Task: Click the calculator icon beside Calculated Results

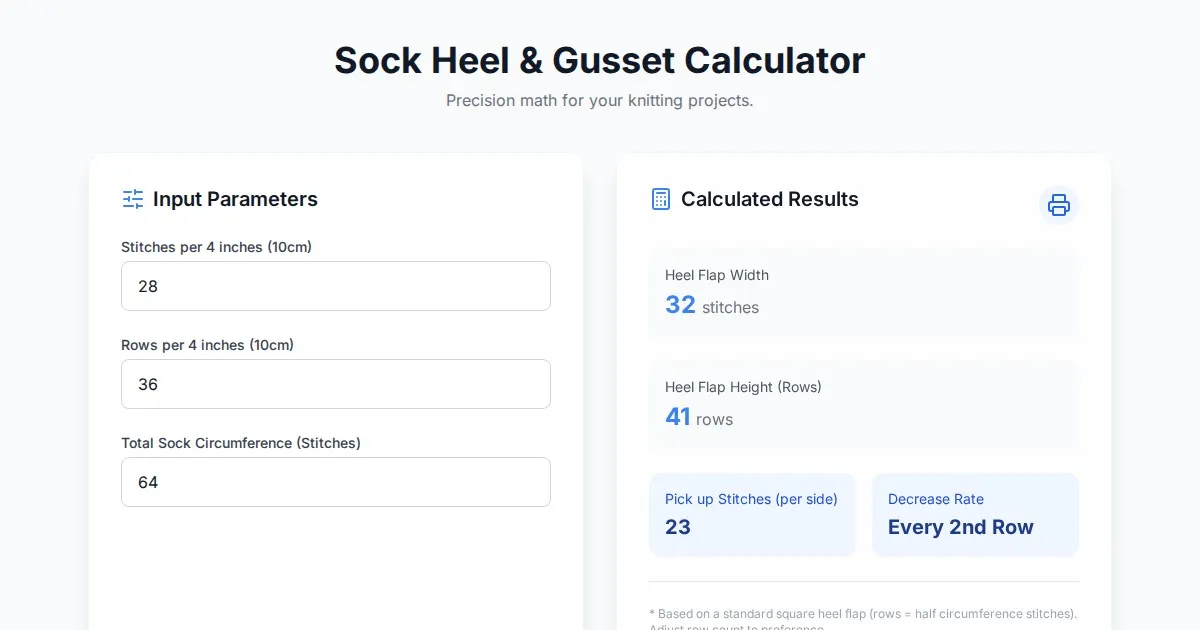Action: 661,199
